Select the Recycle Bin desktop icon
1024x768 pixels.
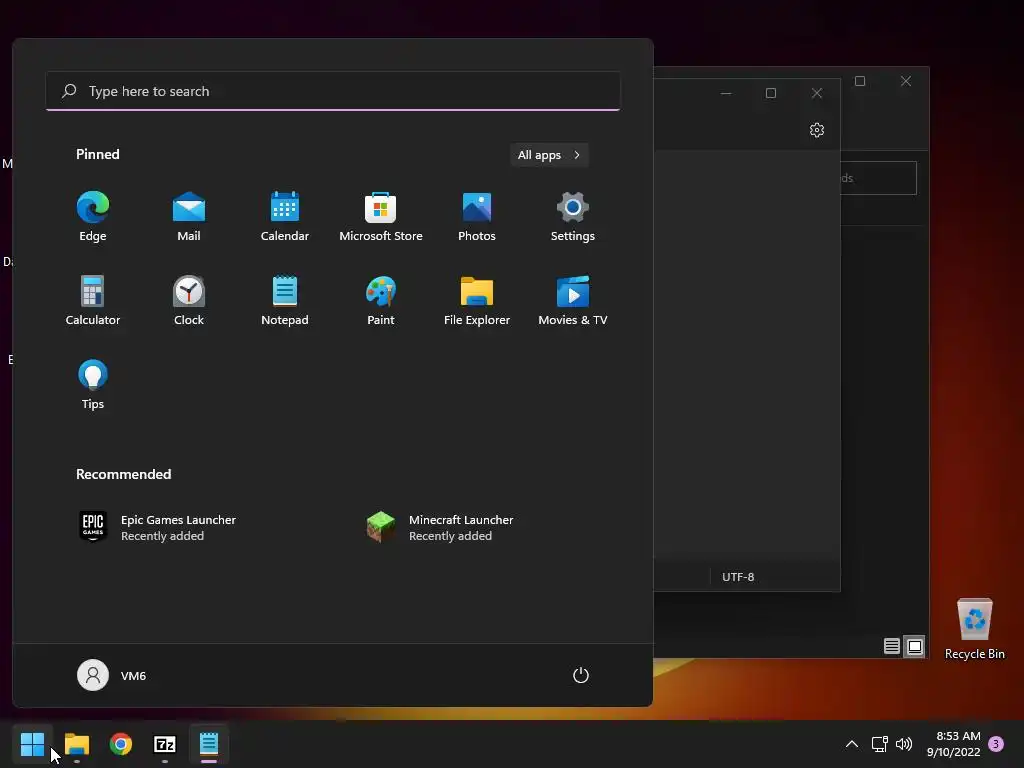coord(974,629)
